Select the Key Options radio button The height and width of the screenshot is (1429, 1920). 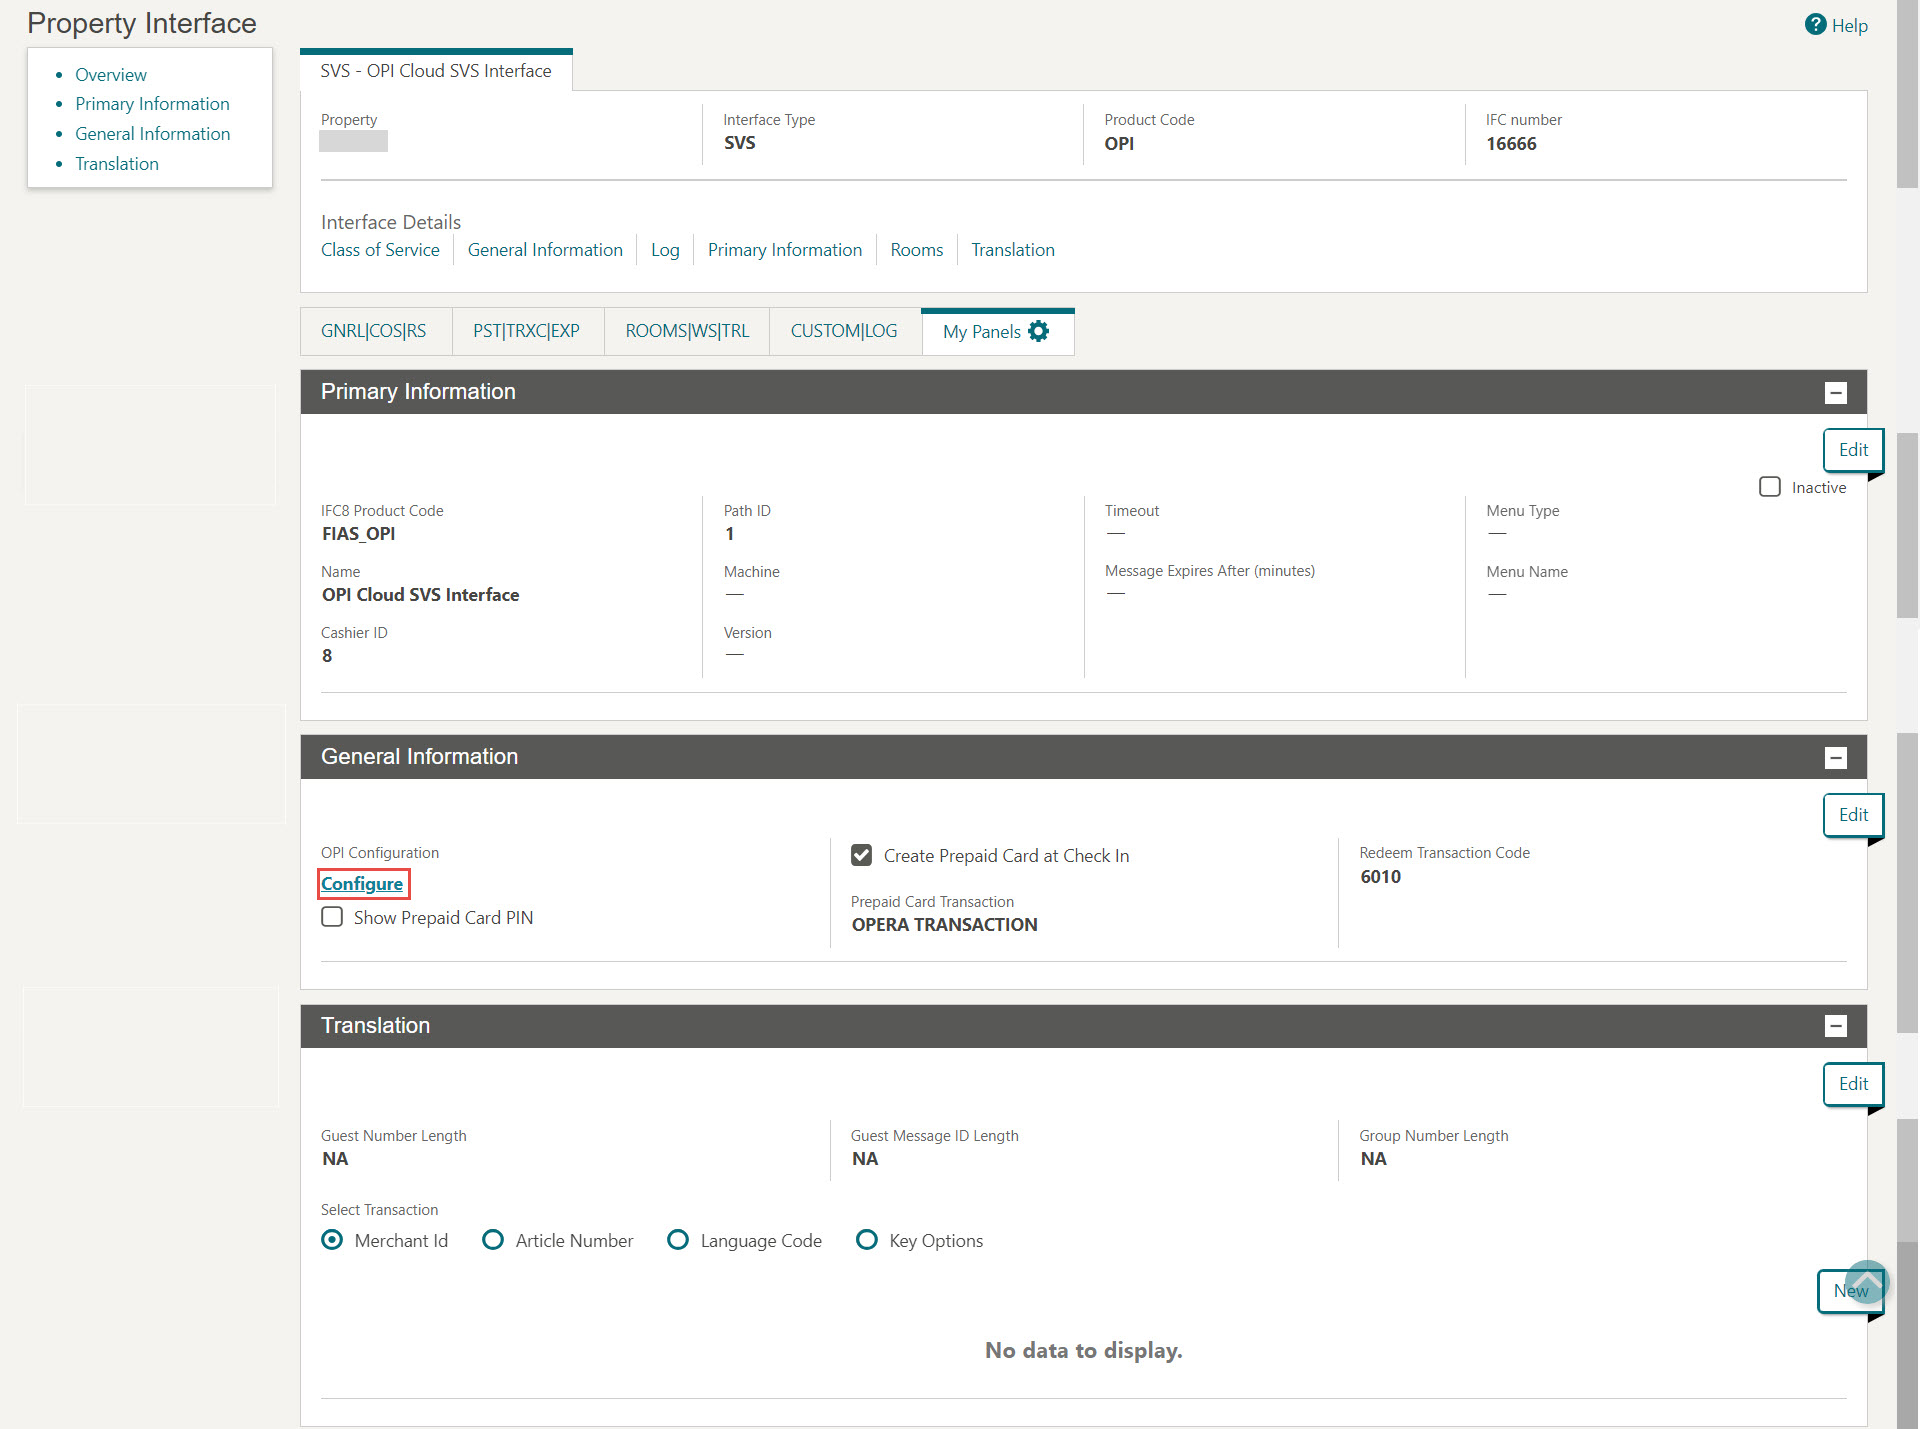coord(866,1240)
